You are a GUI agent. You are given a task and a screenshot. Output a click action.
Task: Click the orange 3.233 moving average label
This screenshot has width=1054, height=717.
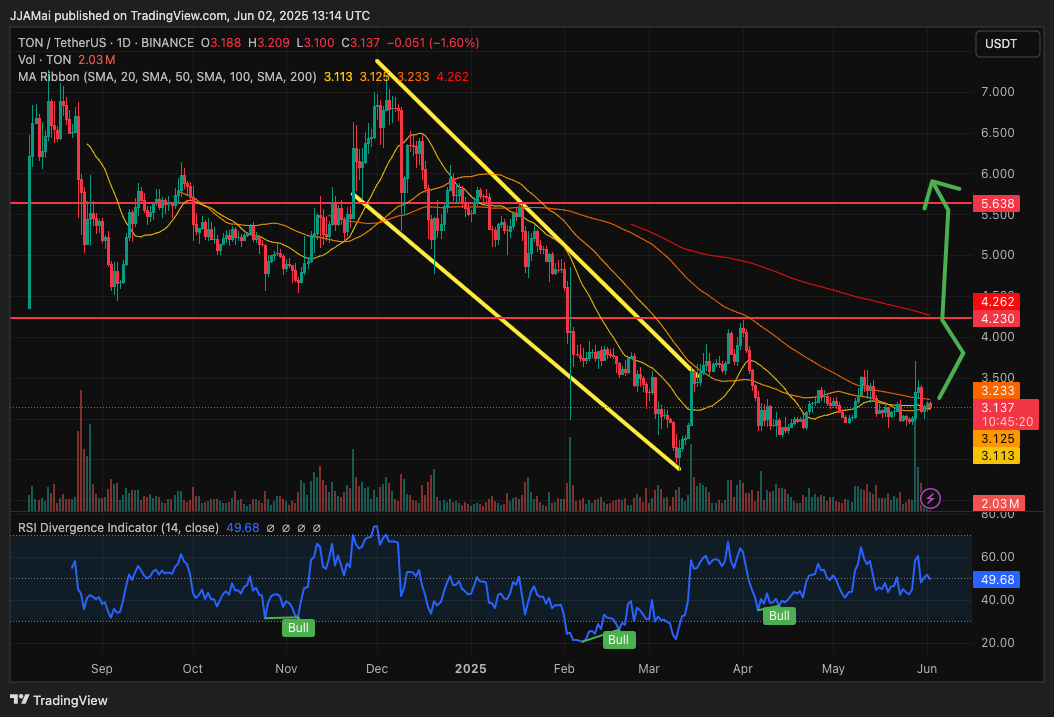pos(999,391)
